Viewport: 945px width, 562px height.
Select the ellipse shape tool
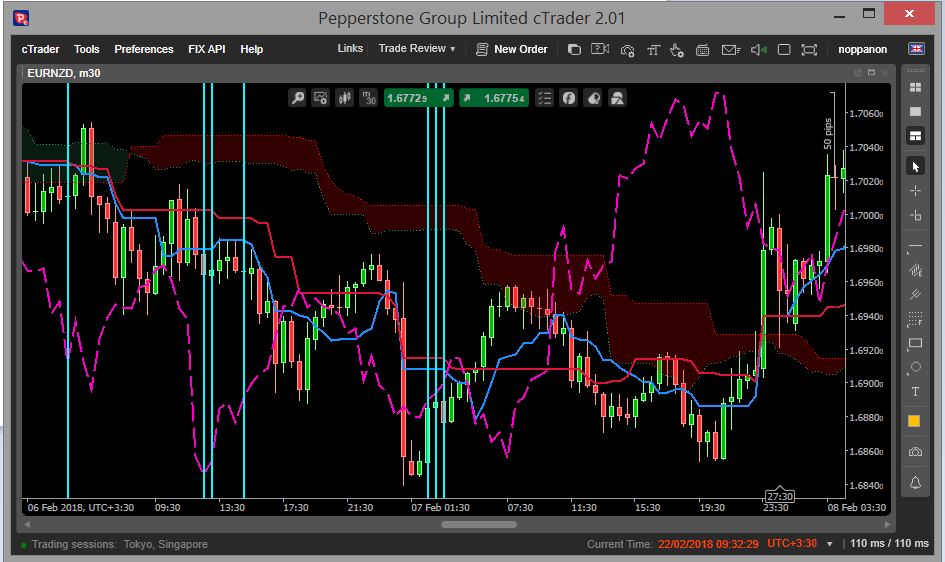(915, 367)
